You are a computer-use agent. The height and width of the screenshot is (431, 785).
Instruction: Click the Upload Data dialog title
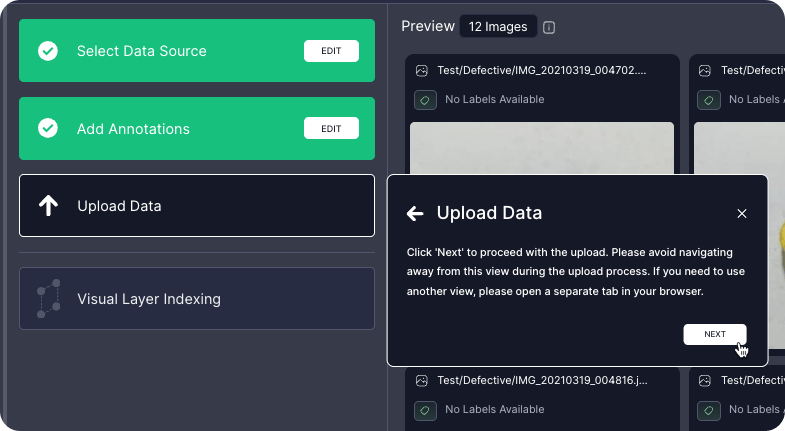pos(489,213)
